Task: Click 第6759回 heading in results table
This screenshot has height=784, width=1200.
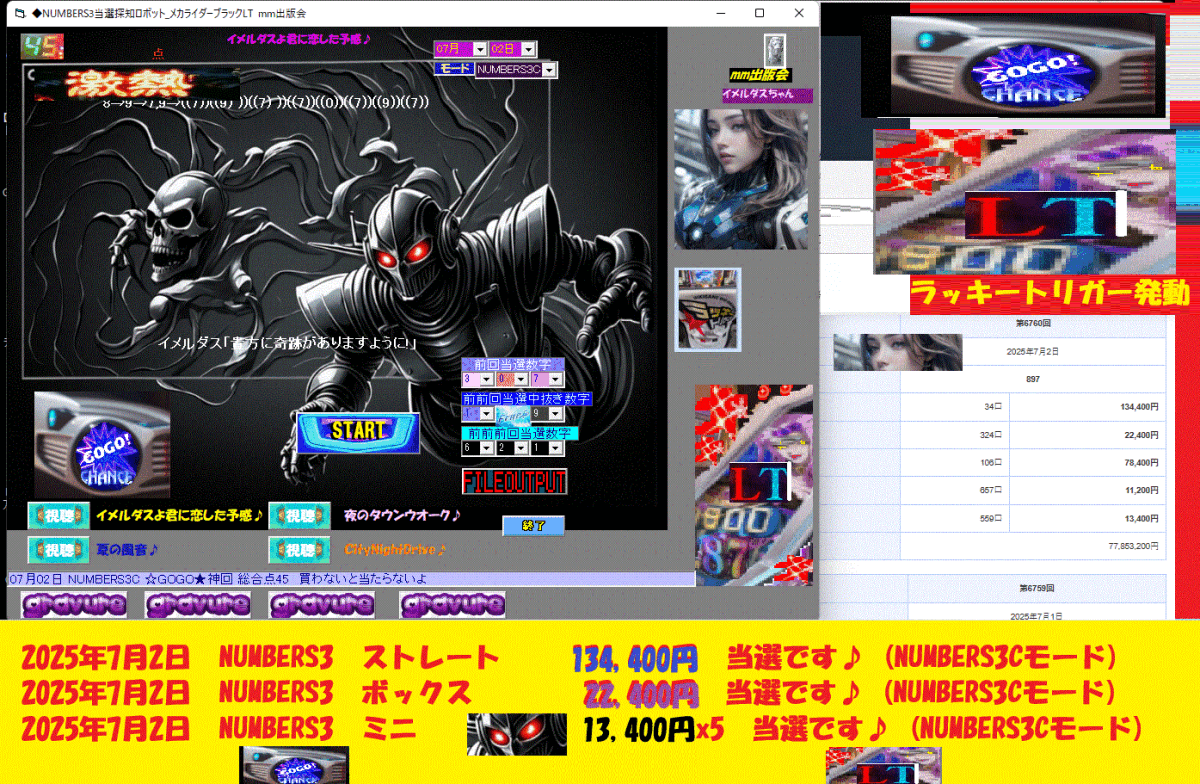Action: pos(1037,588)
